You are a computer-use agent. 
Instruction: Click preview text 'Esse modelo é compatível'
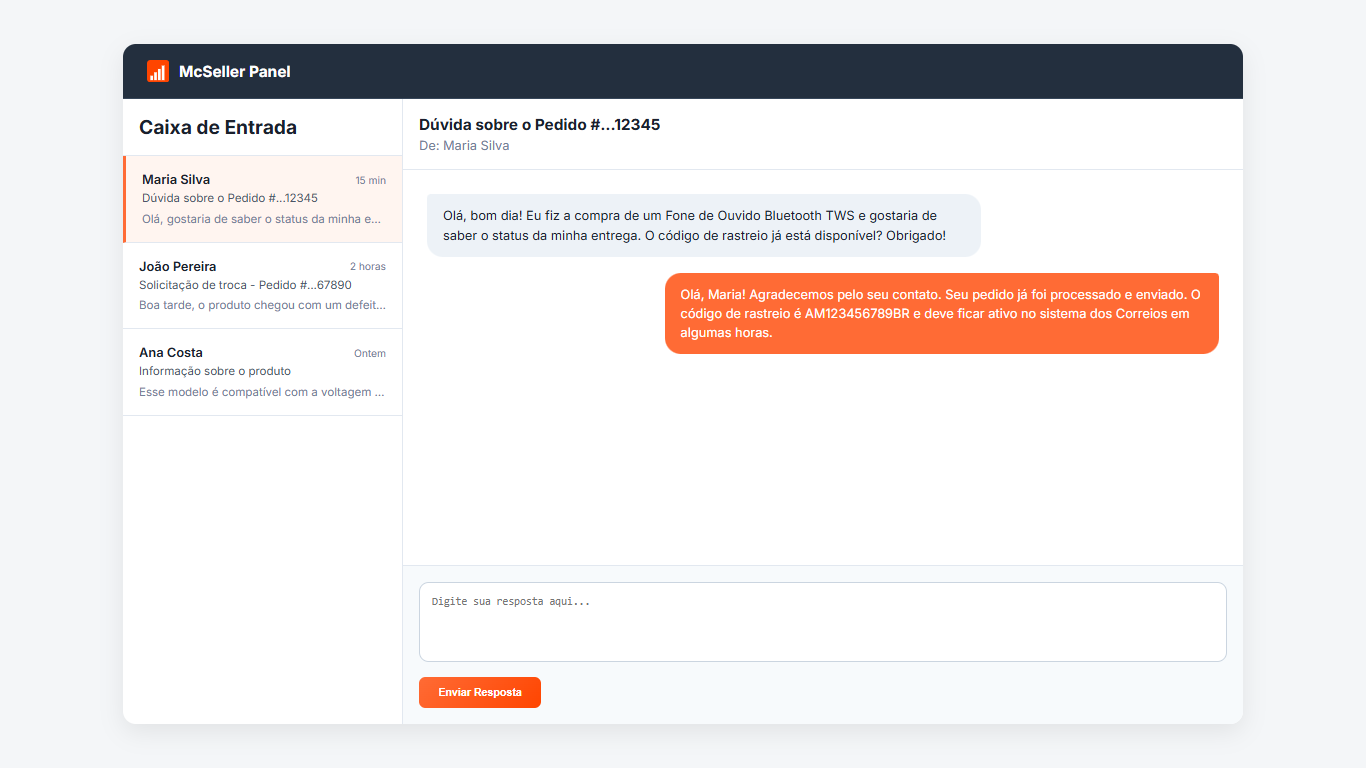click(262, 392)
